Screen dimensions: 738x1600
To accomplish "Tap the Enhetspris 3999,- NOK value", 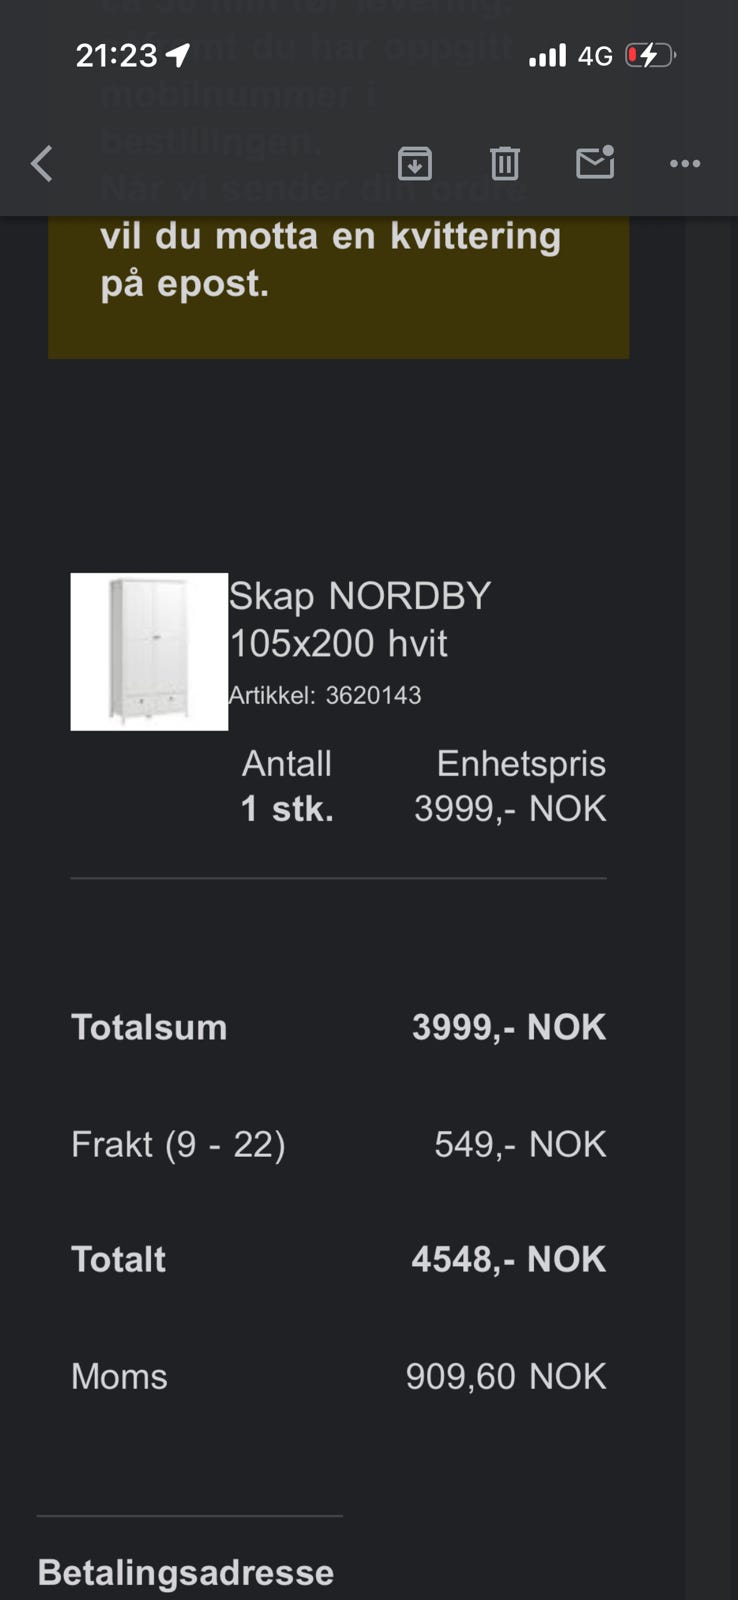I will point(510,808).
